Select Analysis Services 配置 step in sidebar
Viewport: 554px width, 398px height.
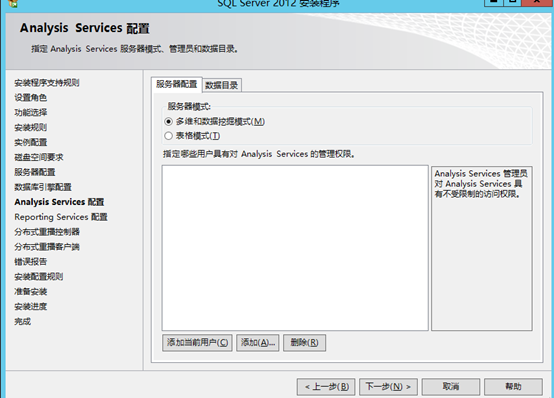[x=59, y=202]
